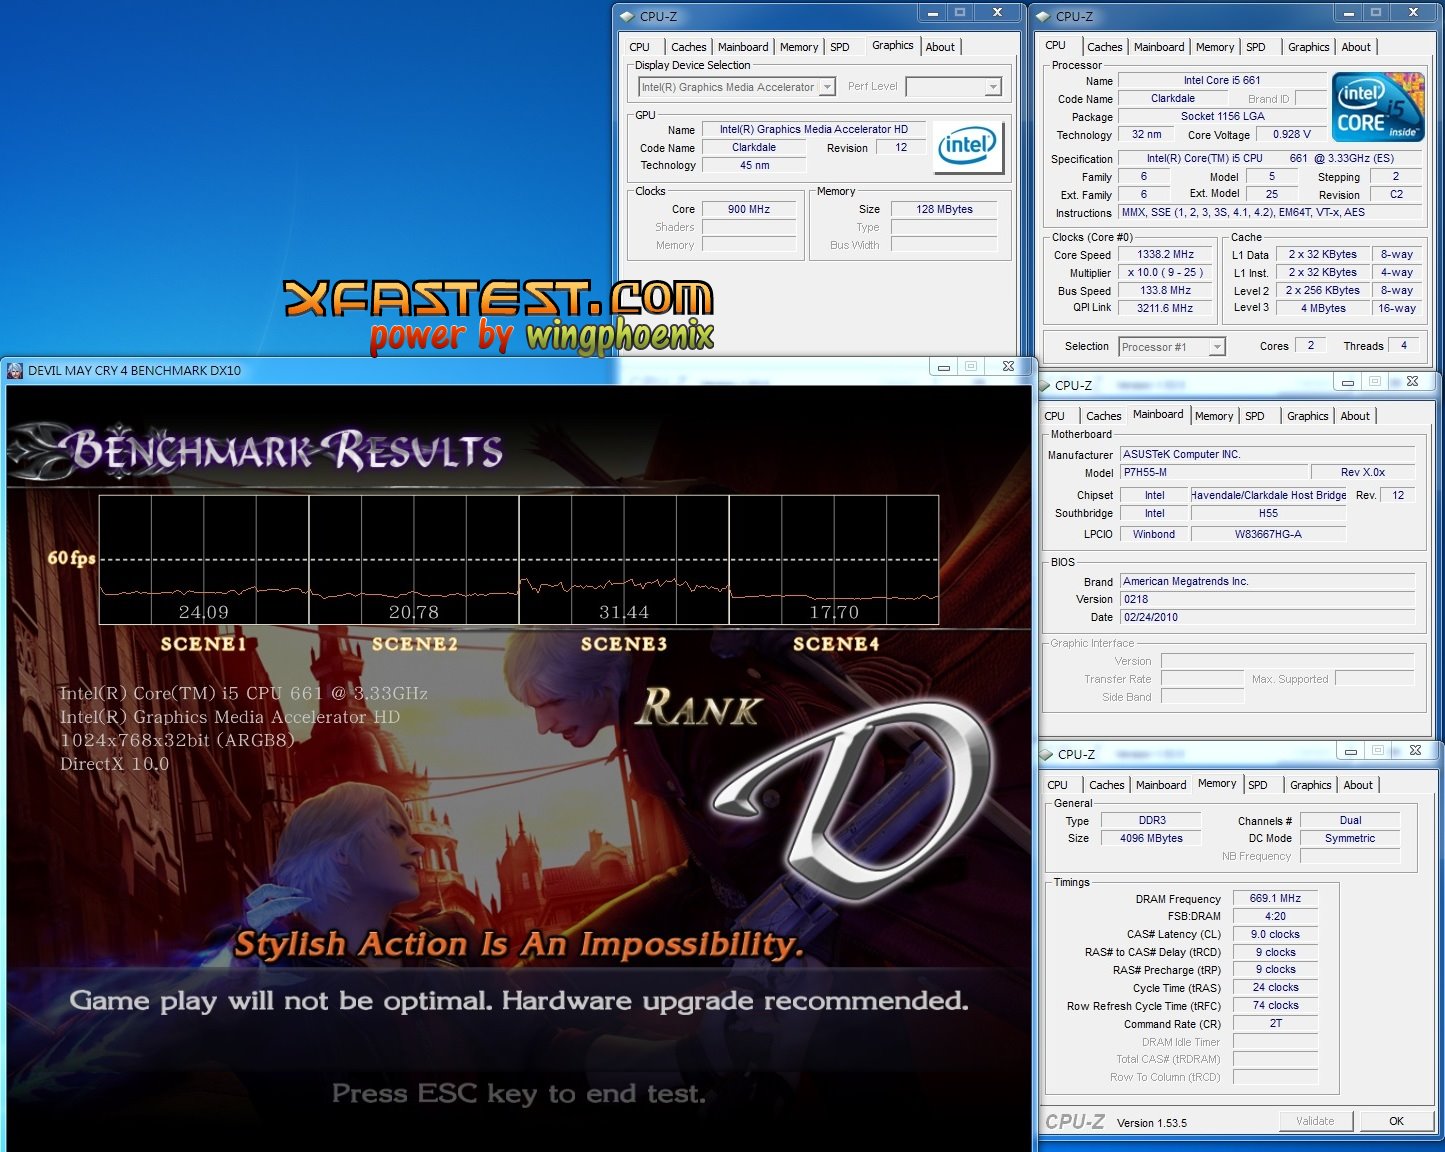
Task: Click CAS# Latency value 9.0 clocks
Action: point(1275,935)
